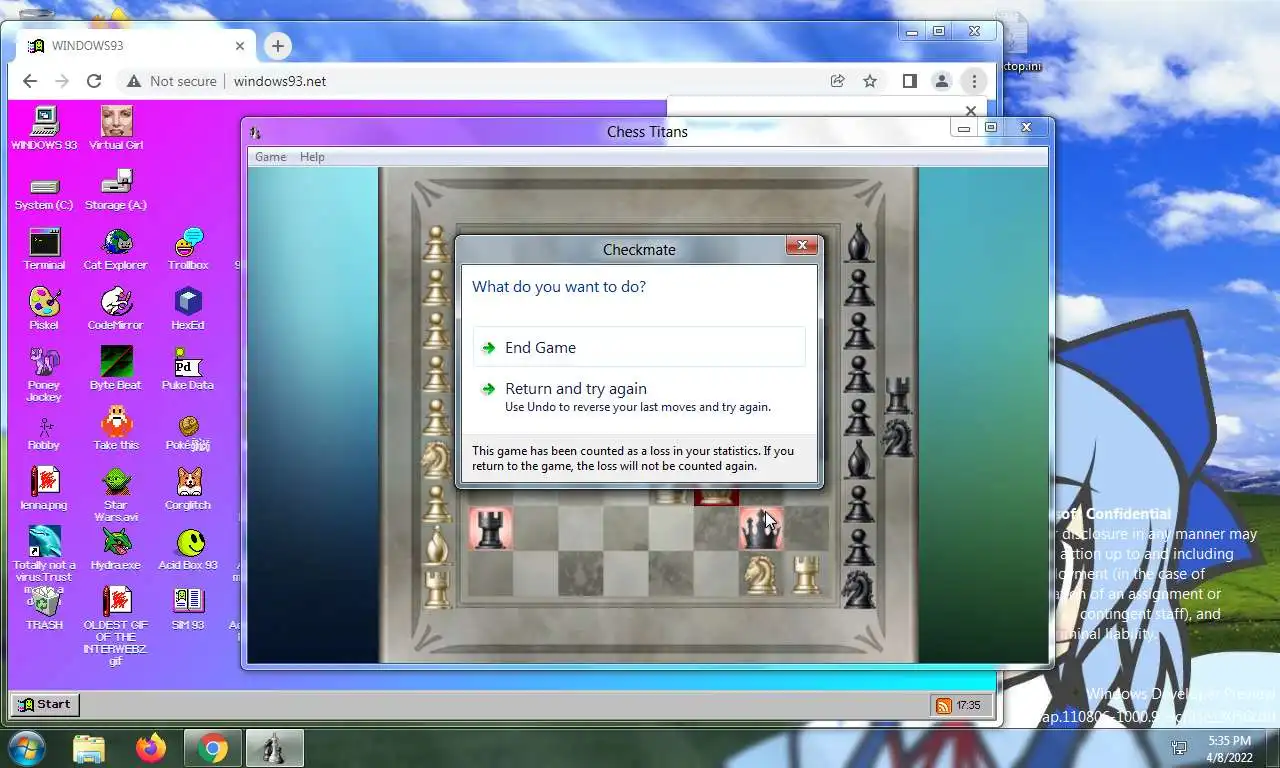Click the highlighted black rook on board
Screen dimensions: 1280x768
[490, 528]
